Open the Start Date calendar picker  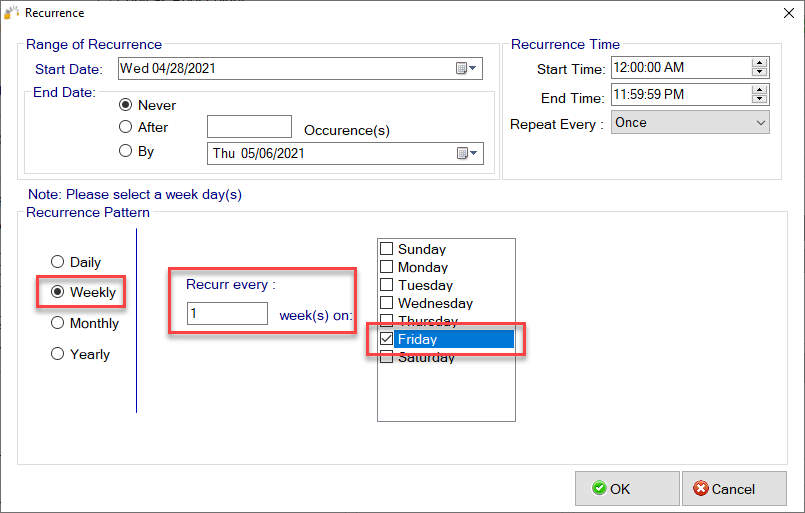tap(467, 69)
